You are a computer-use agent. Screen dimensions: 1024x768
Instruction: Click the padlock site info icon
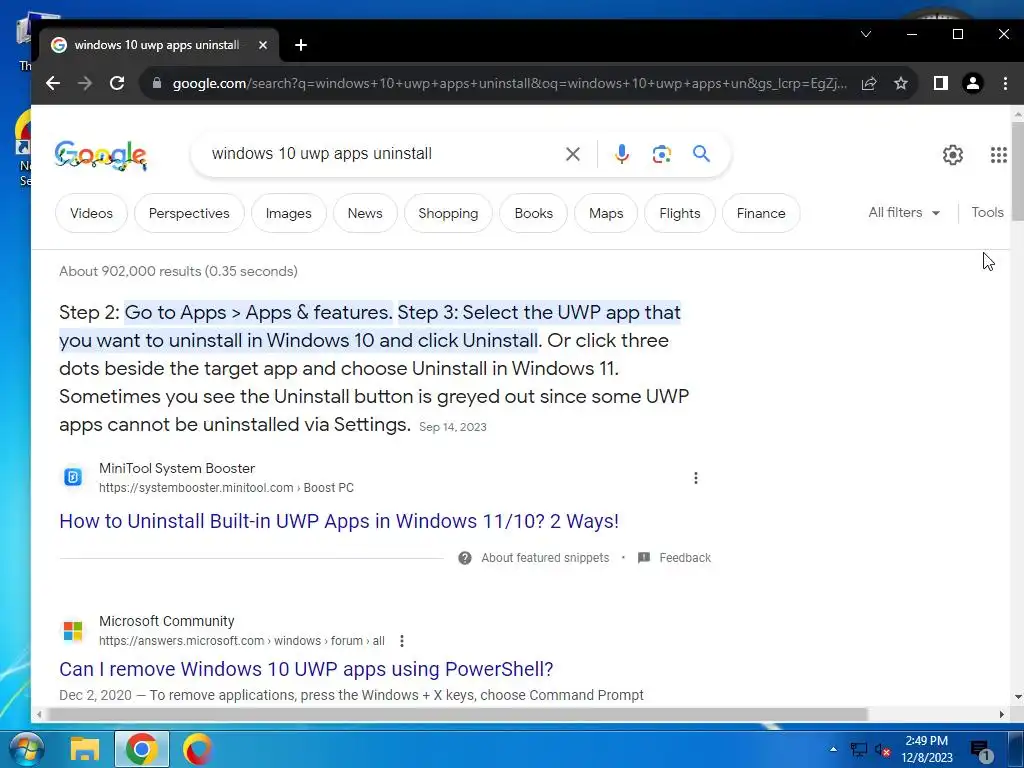157,83
